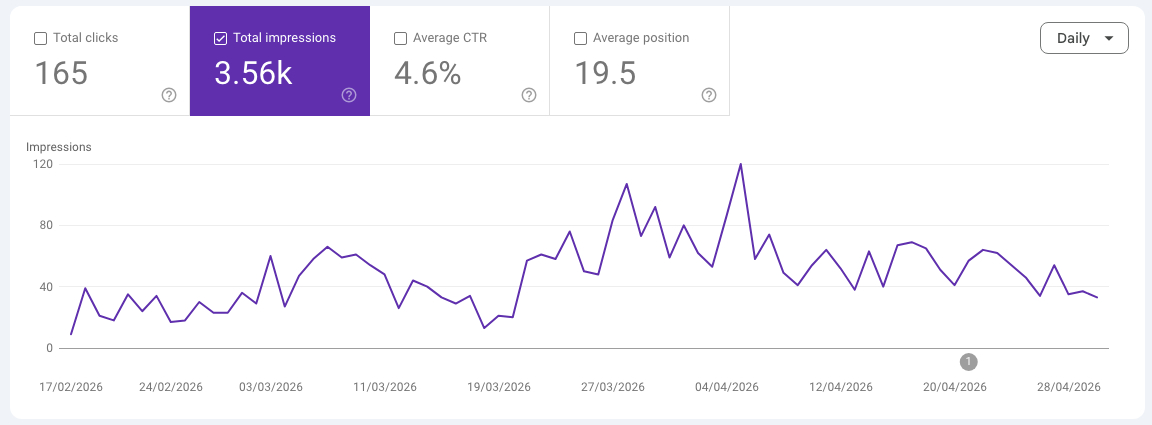The width and height of the screenshot is (1152, 425).
Task: Open help icon for Total clicks
Action: pyautogui.click(x=169, y=95)
